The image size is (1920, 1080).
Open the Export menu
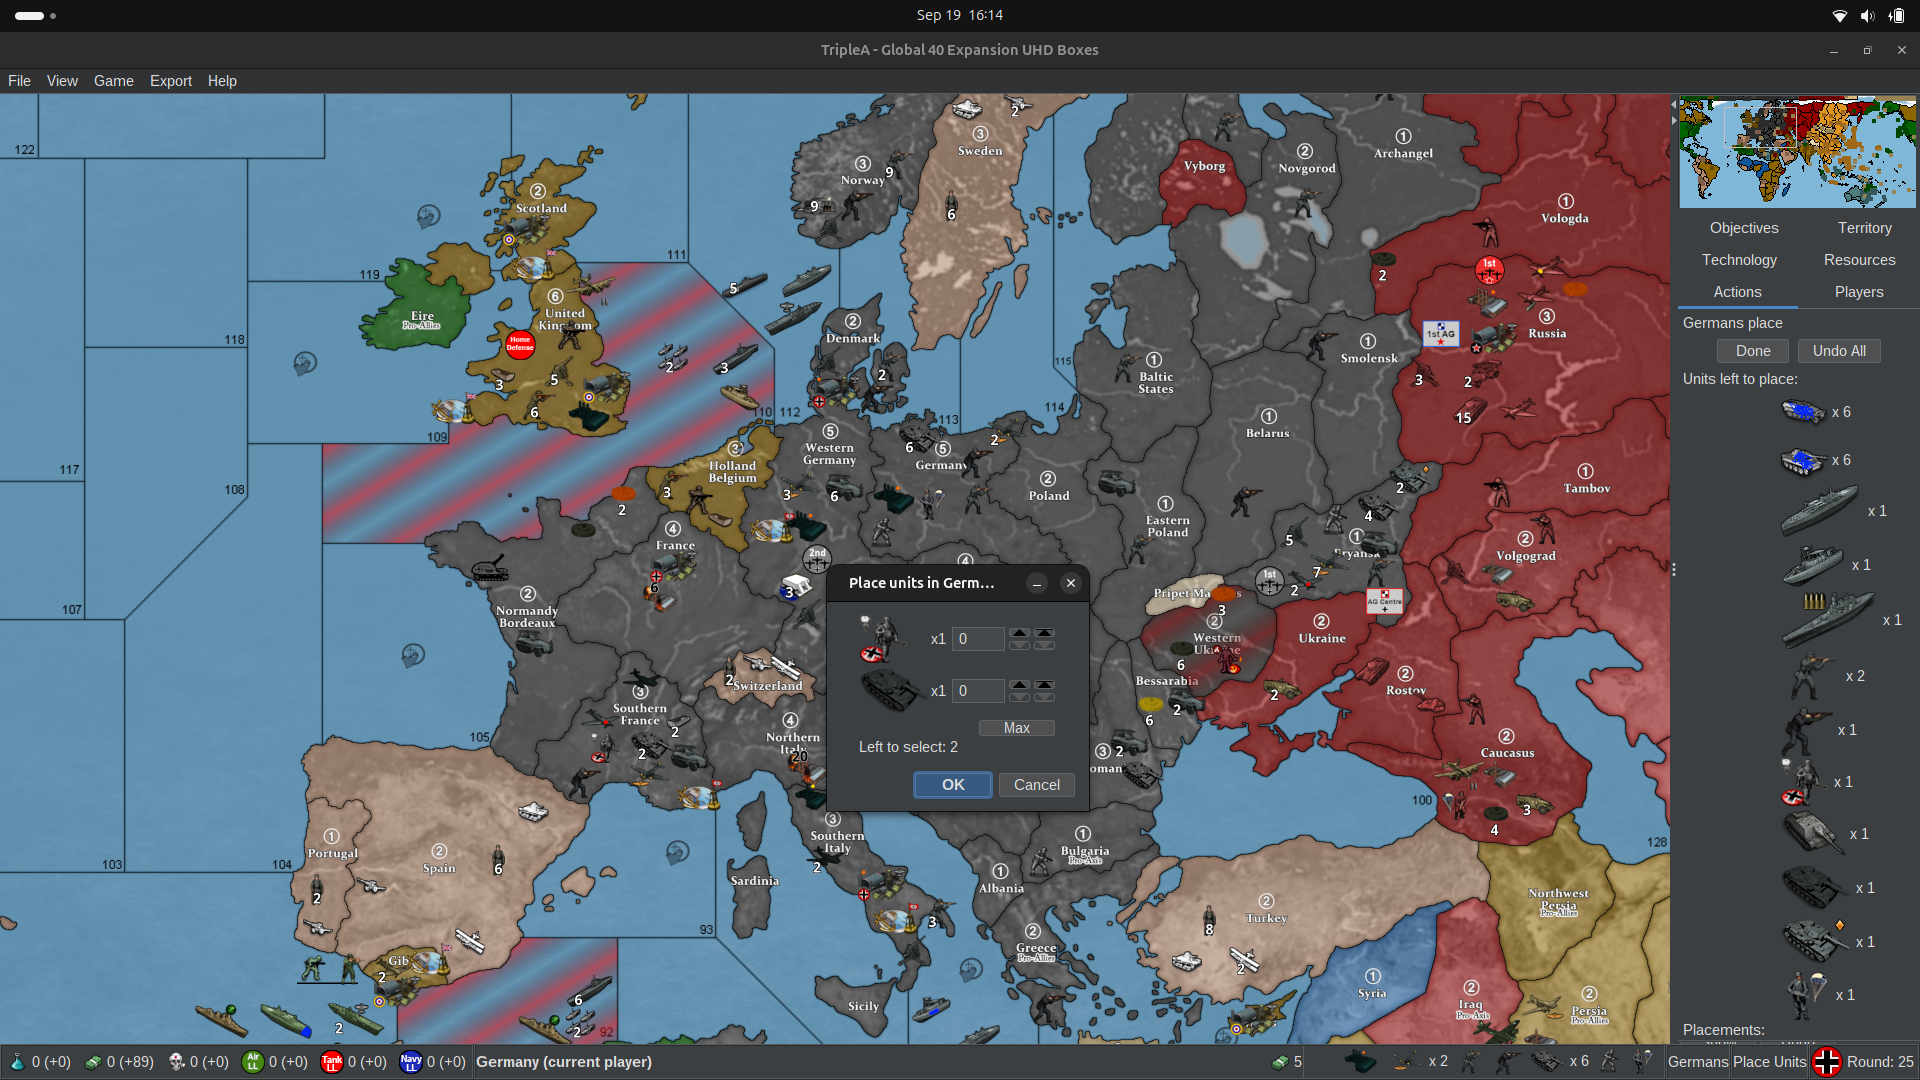[171, 81]
